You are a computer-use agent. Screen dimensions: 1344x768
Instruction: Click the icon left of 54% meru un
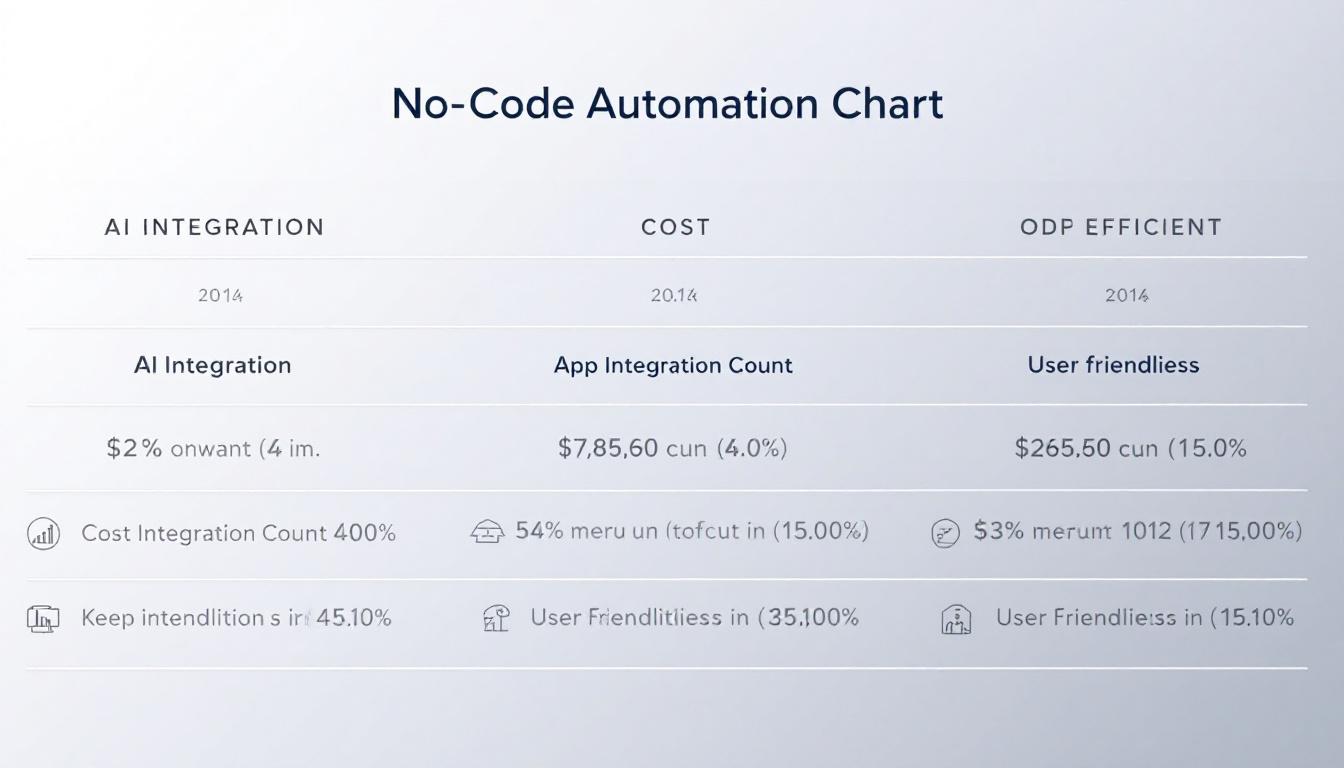point(487,533)
